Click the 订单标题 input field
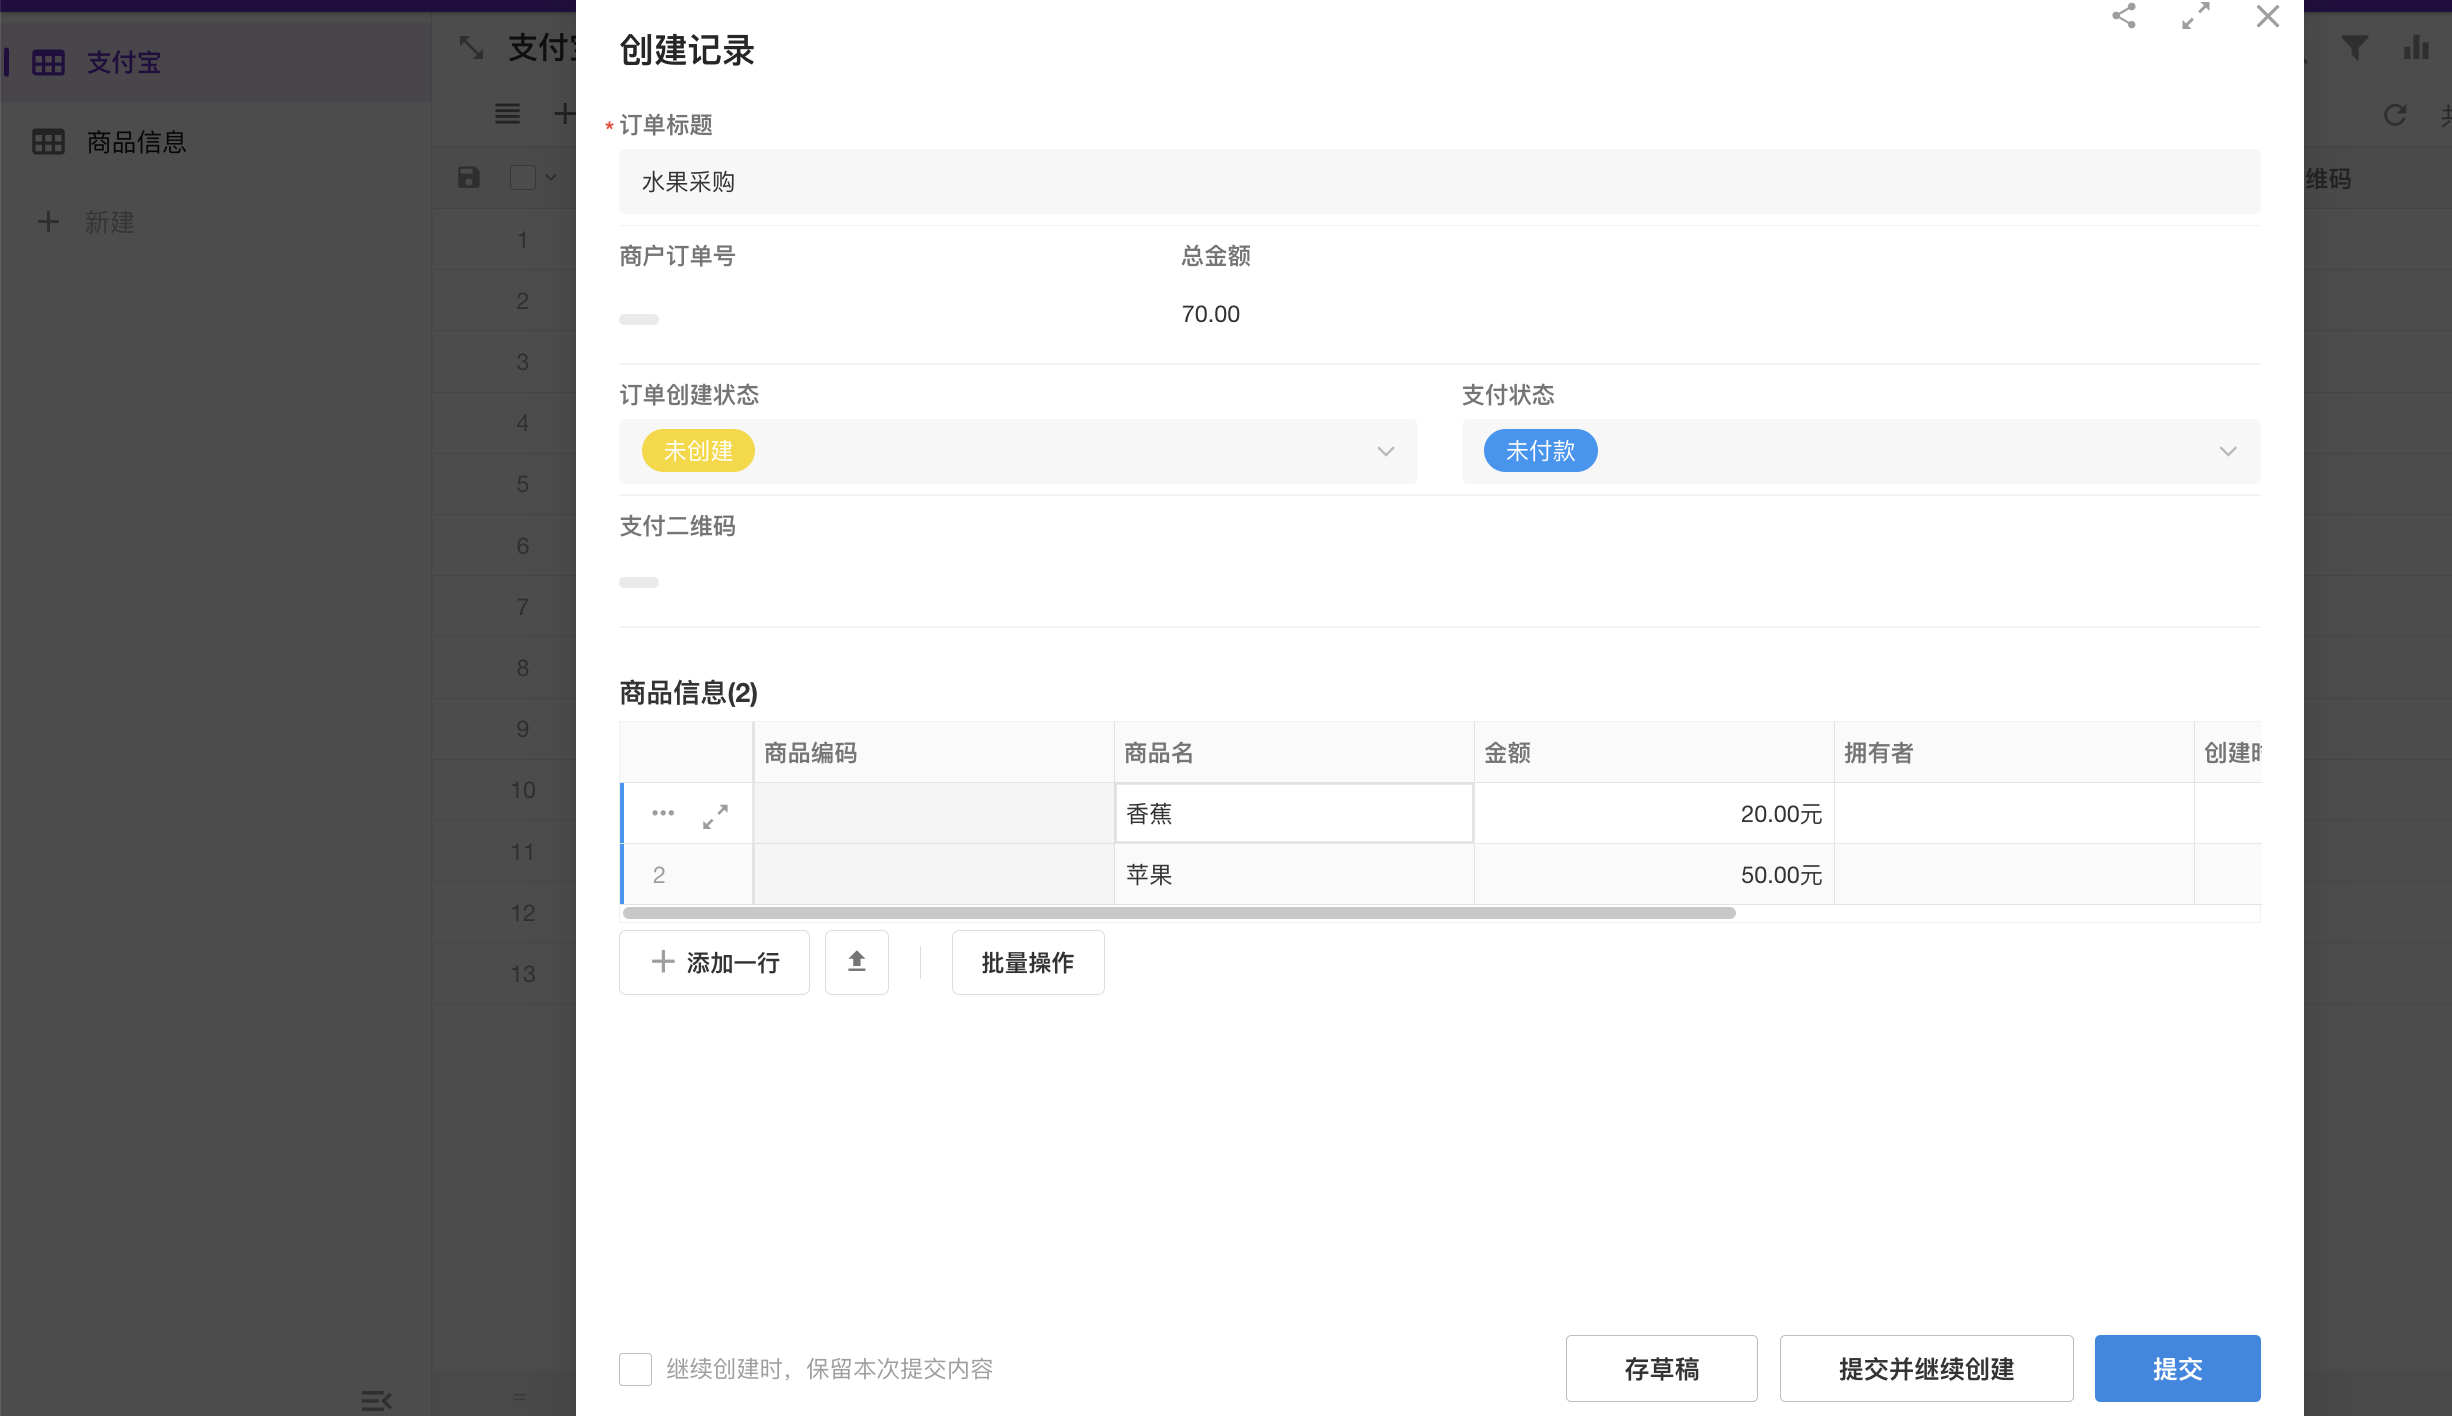Viewport: 2452px width, 1416px height. pyautogui.click(x=1438, y=182)
